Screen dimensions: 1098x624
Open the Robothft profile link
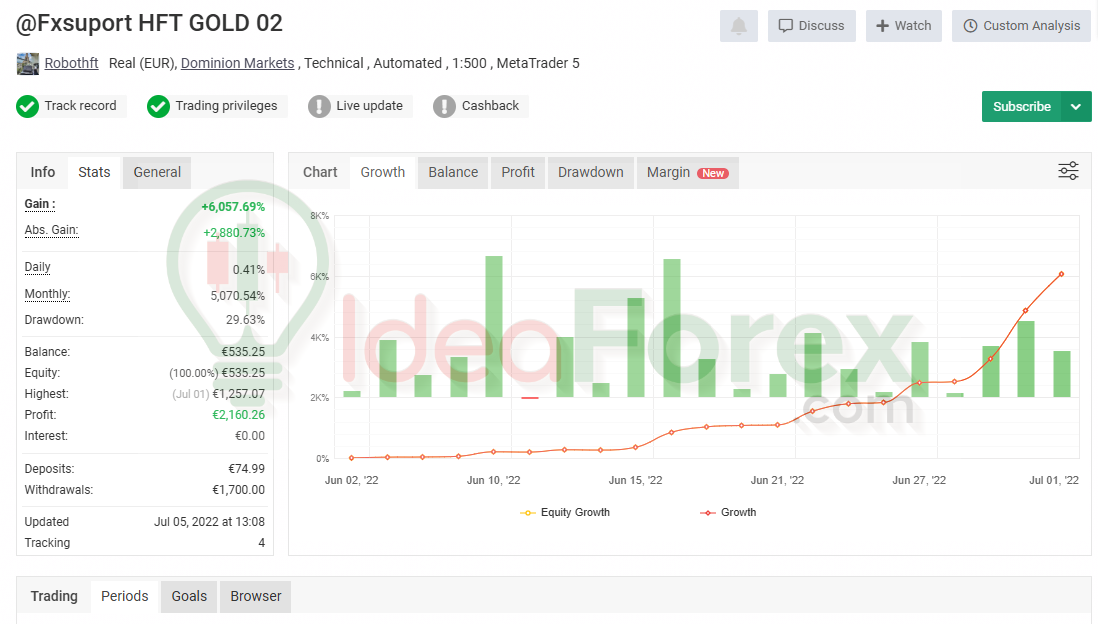pyautogui.click(x=71, y=63)
